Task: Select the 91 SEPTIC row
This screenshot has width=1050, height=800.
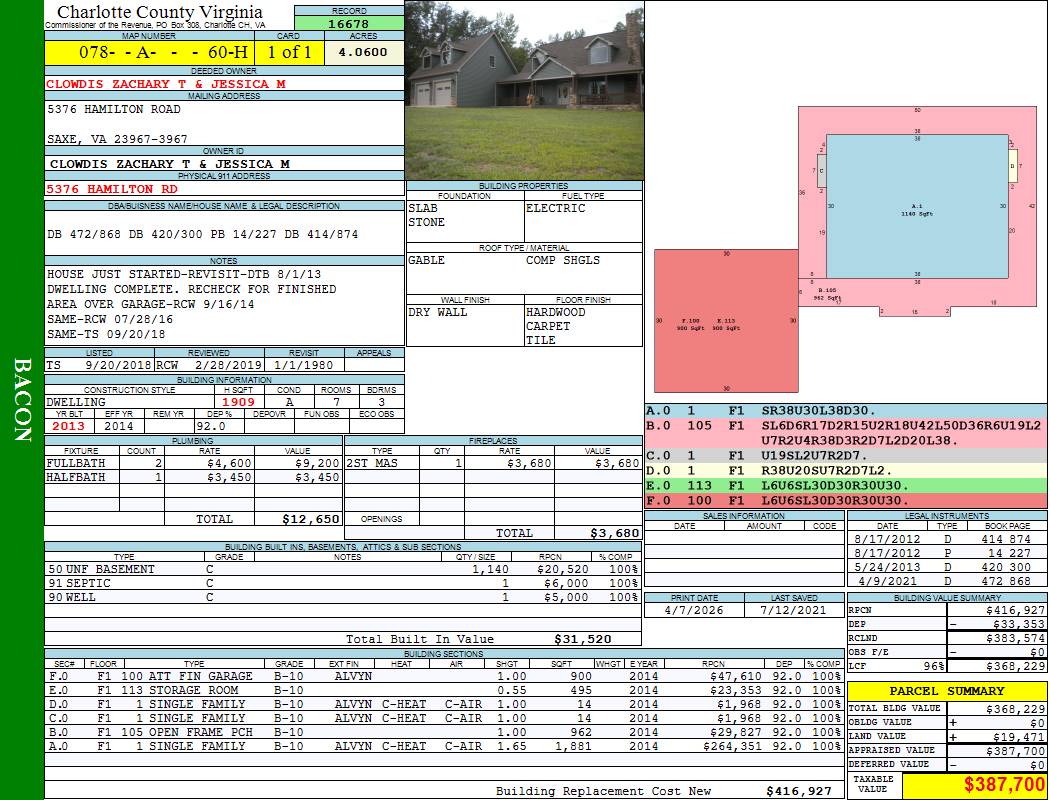Action: click(x=342, y=583)
